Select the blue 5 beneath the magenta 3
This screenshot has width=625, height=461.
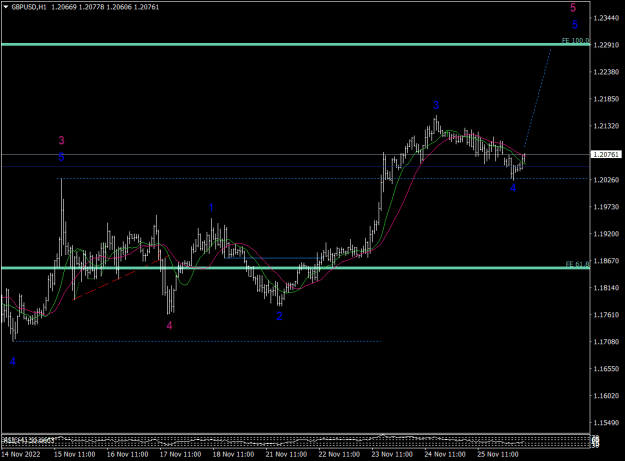pyautogui.click(x=61, y=157)
